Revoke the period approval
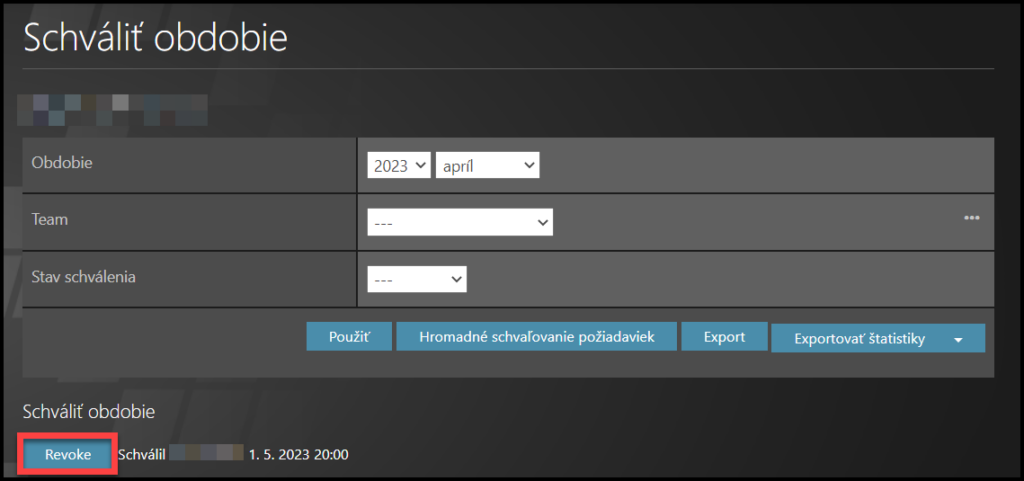This screenshot has height=481, width=1024. pos(68,455)
